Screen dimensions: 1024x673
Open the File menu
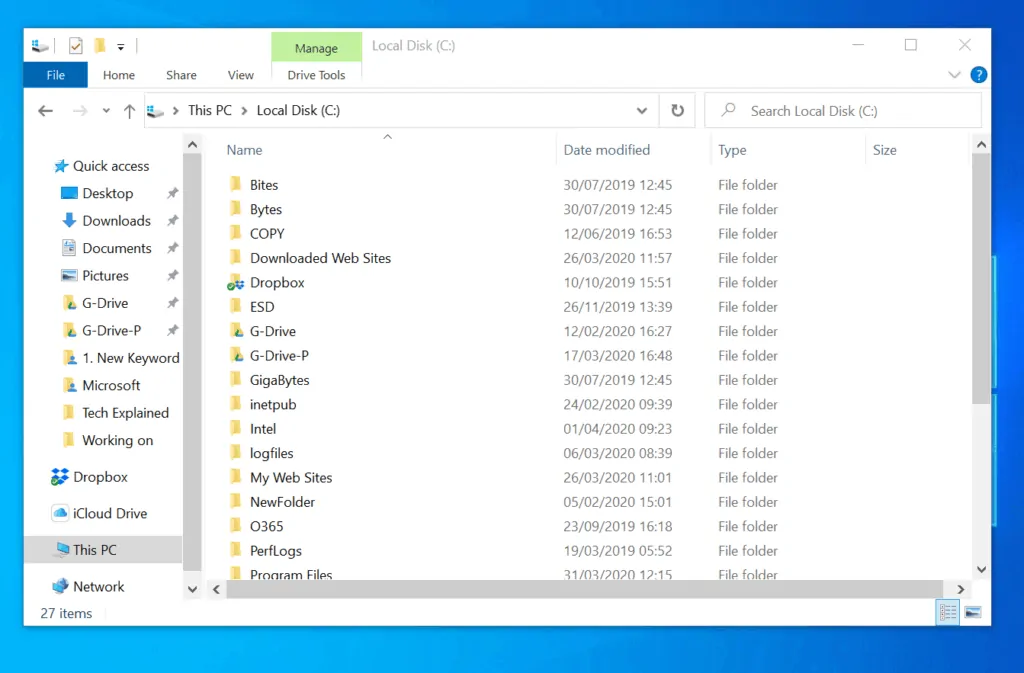[x=55, y=74]
